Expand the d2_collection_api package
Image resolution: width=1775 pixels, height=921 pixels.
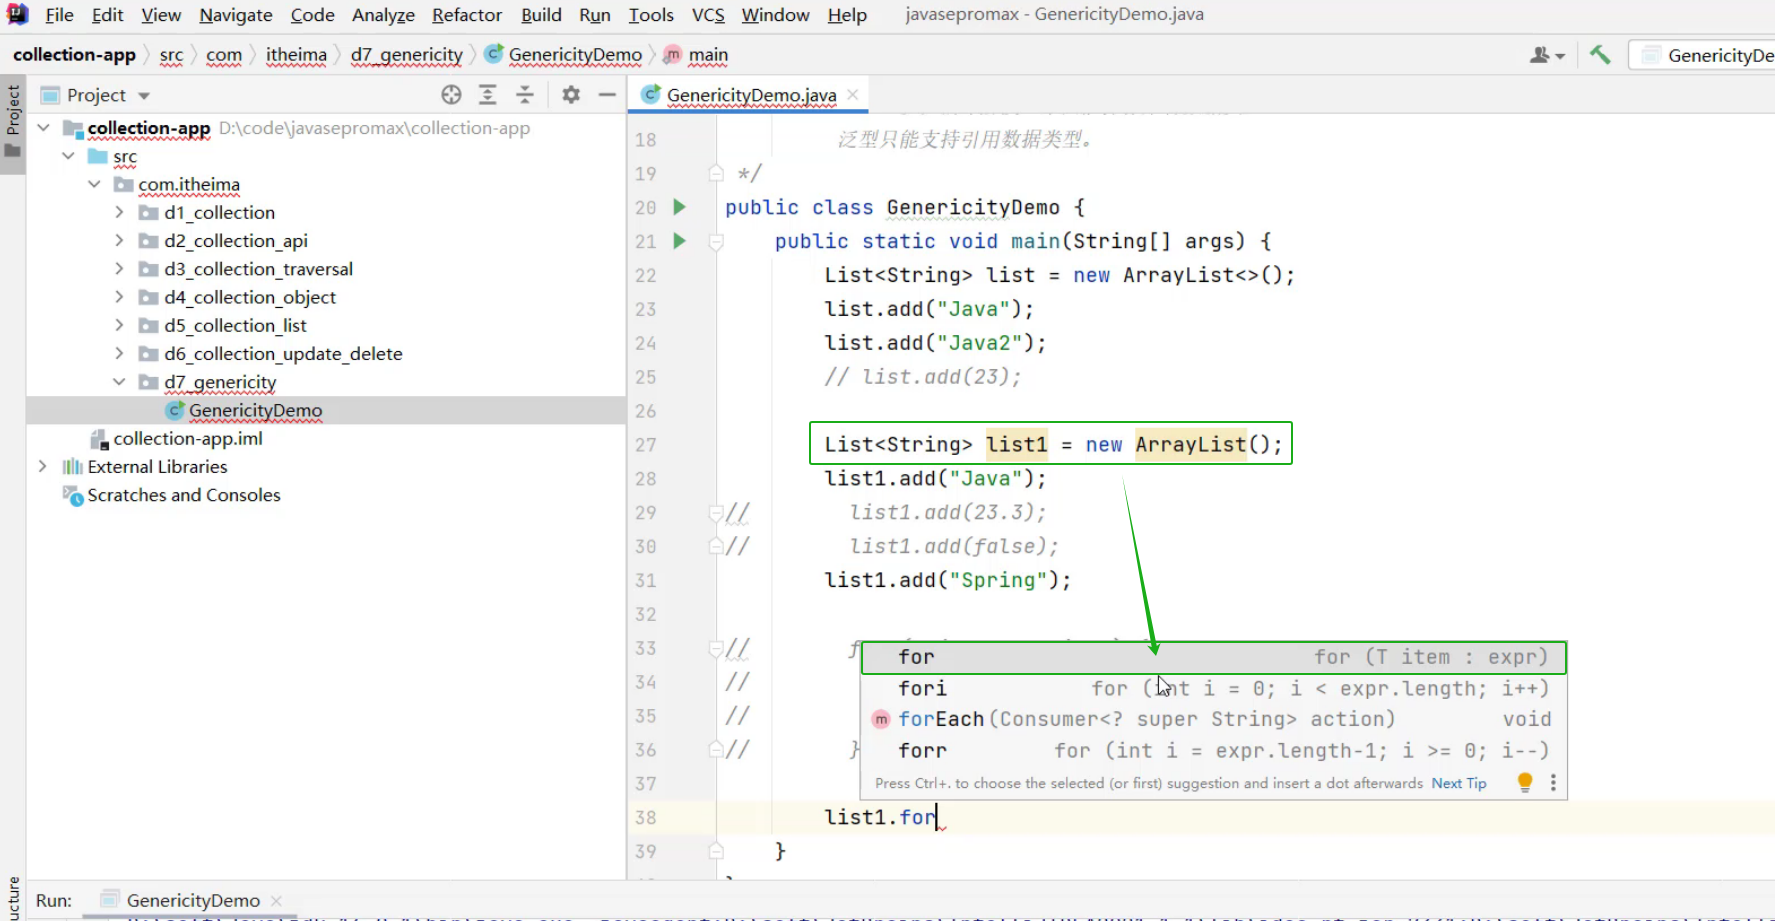[x=119, y=240]
